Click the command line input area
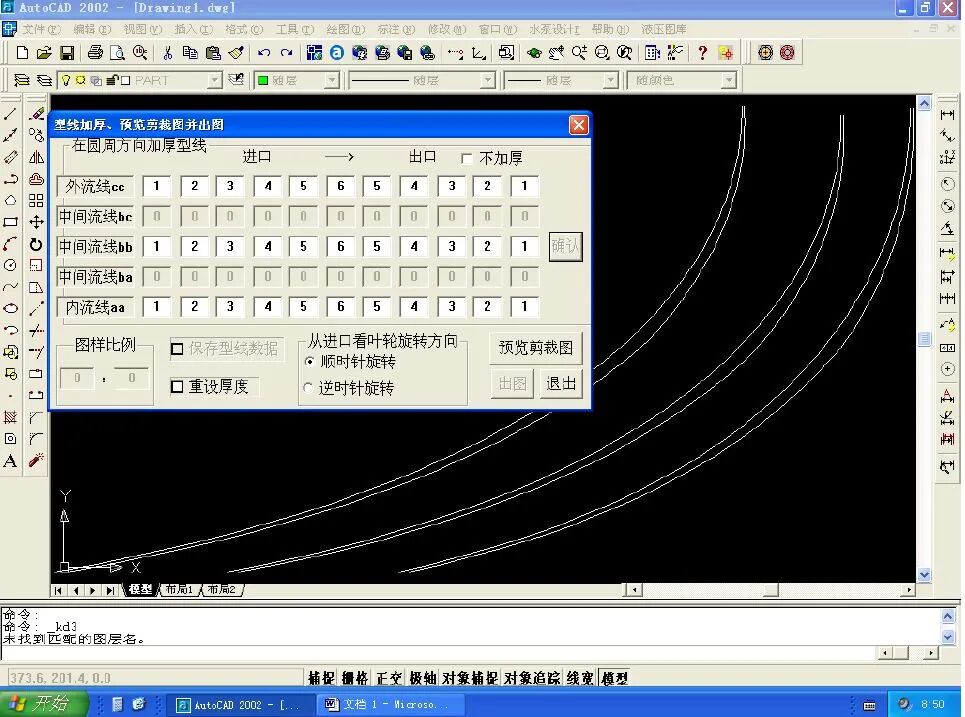 pos(440,653)
